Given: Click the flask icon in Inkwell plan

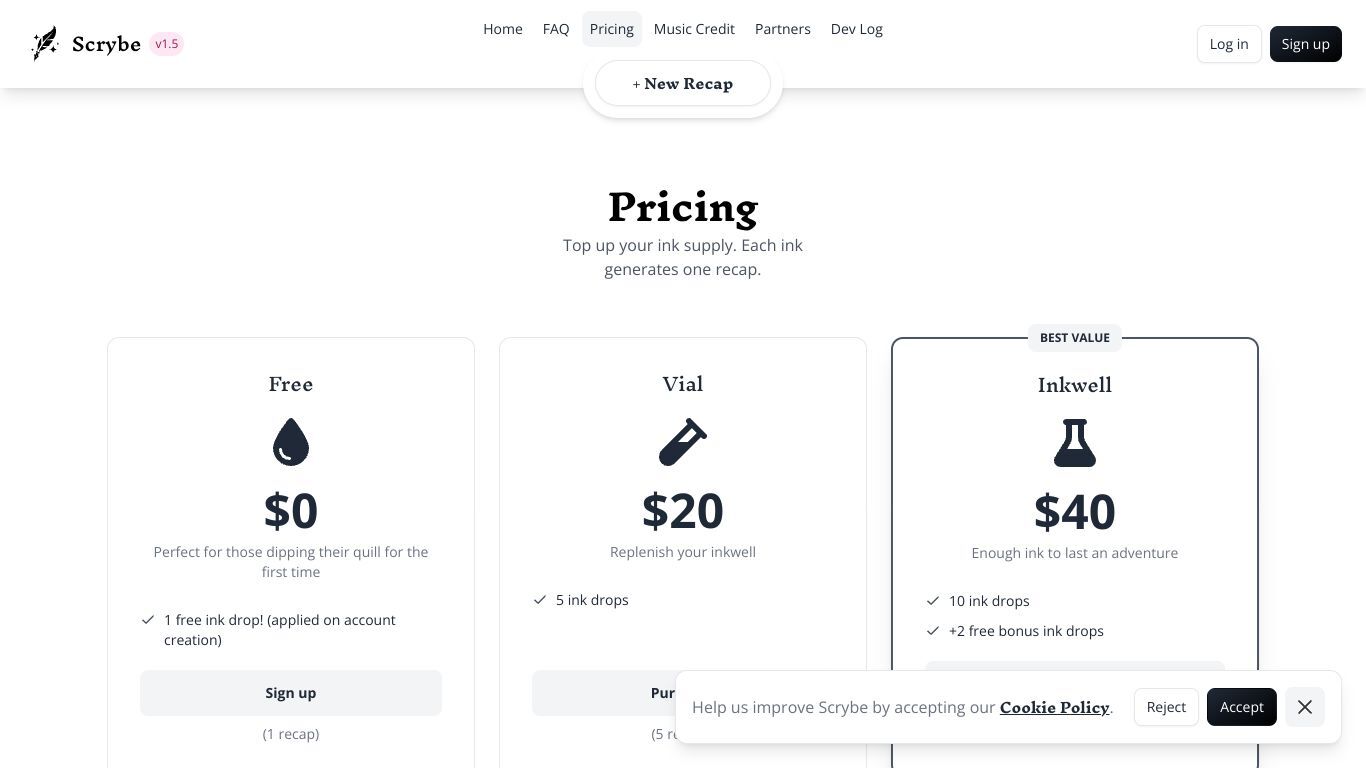Looking at the screenshot, I should [x=1075, y=443].
